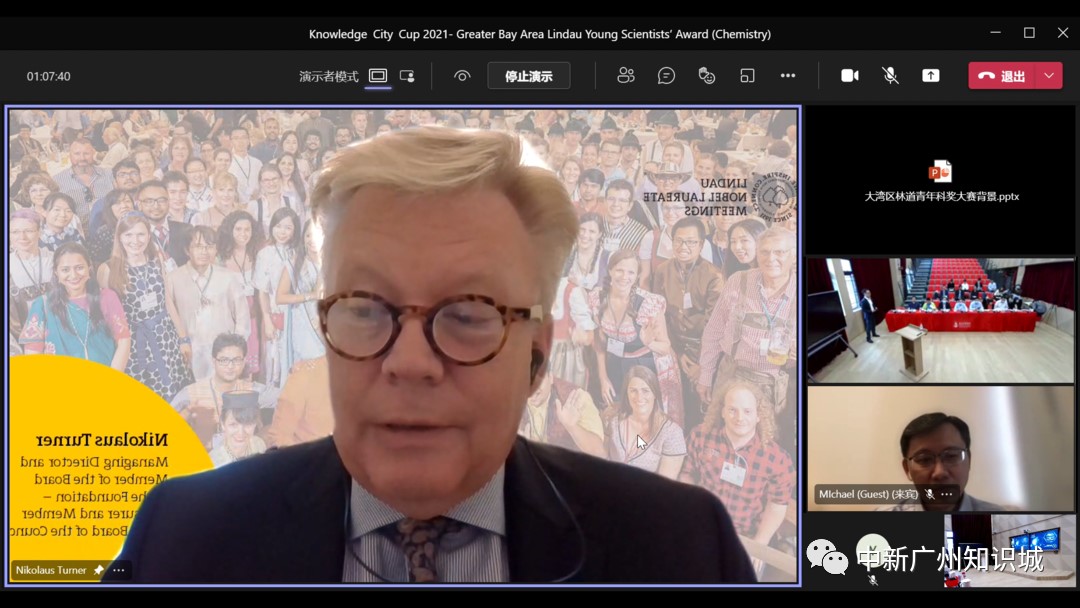Viewport: 1080px width, 608px height.
Task: Open the share content tray
Action: [931, 76]
